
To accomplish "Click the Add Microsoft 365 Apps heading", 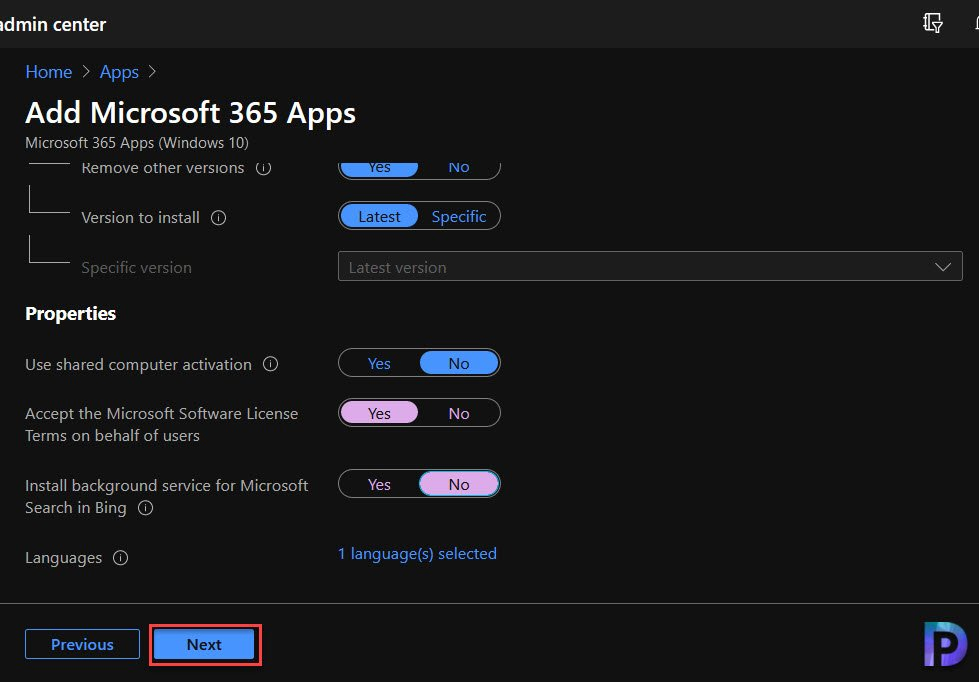I will point(190,113).
